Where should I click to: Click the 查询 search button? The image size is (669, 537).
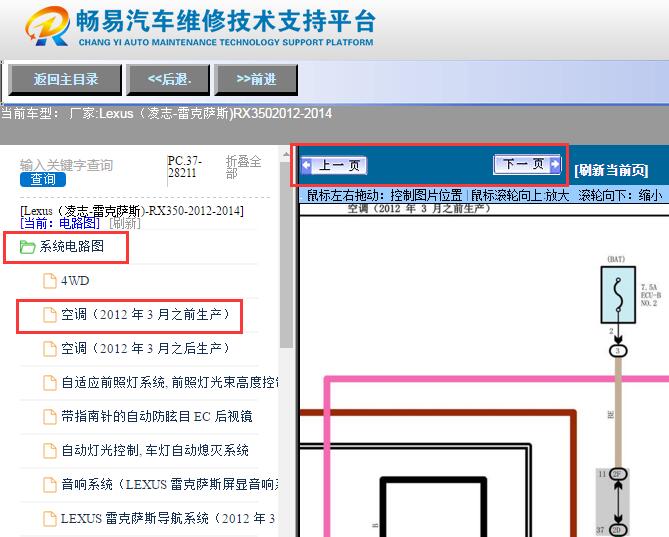tap(43, 180)
